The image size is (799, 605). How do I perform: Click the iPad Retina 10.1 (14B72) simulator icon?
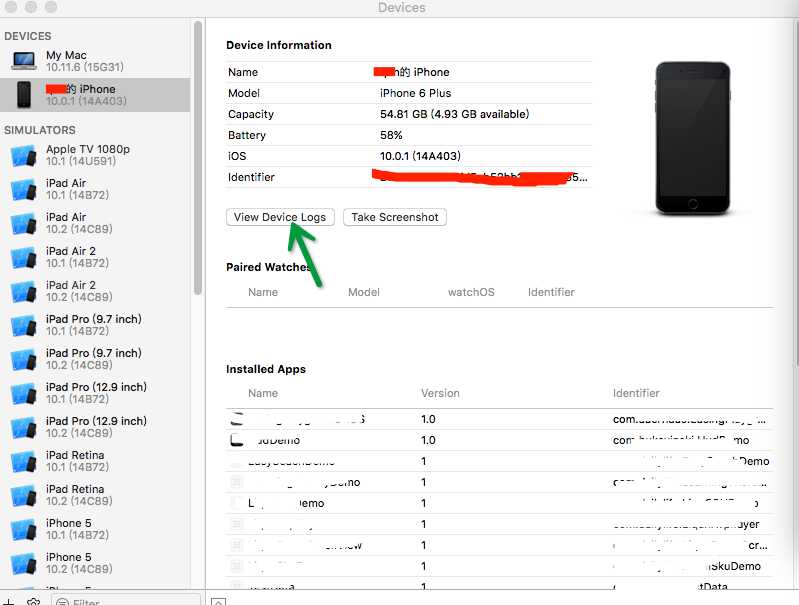[x=23, y=462]
